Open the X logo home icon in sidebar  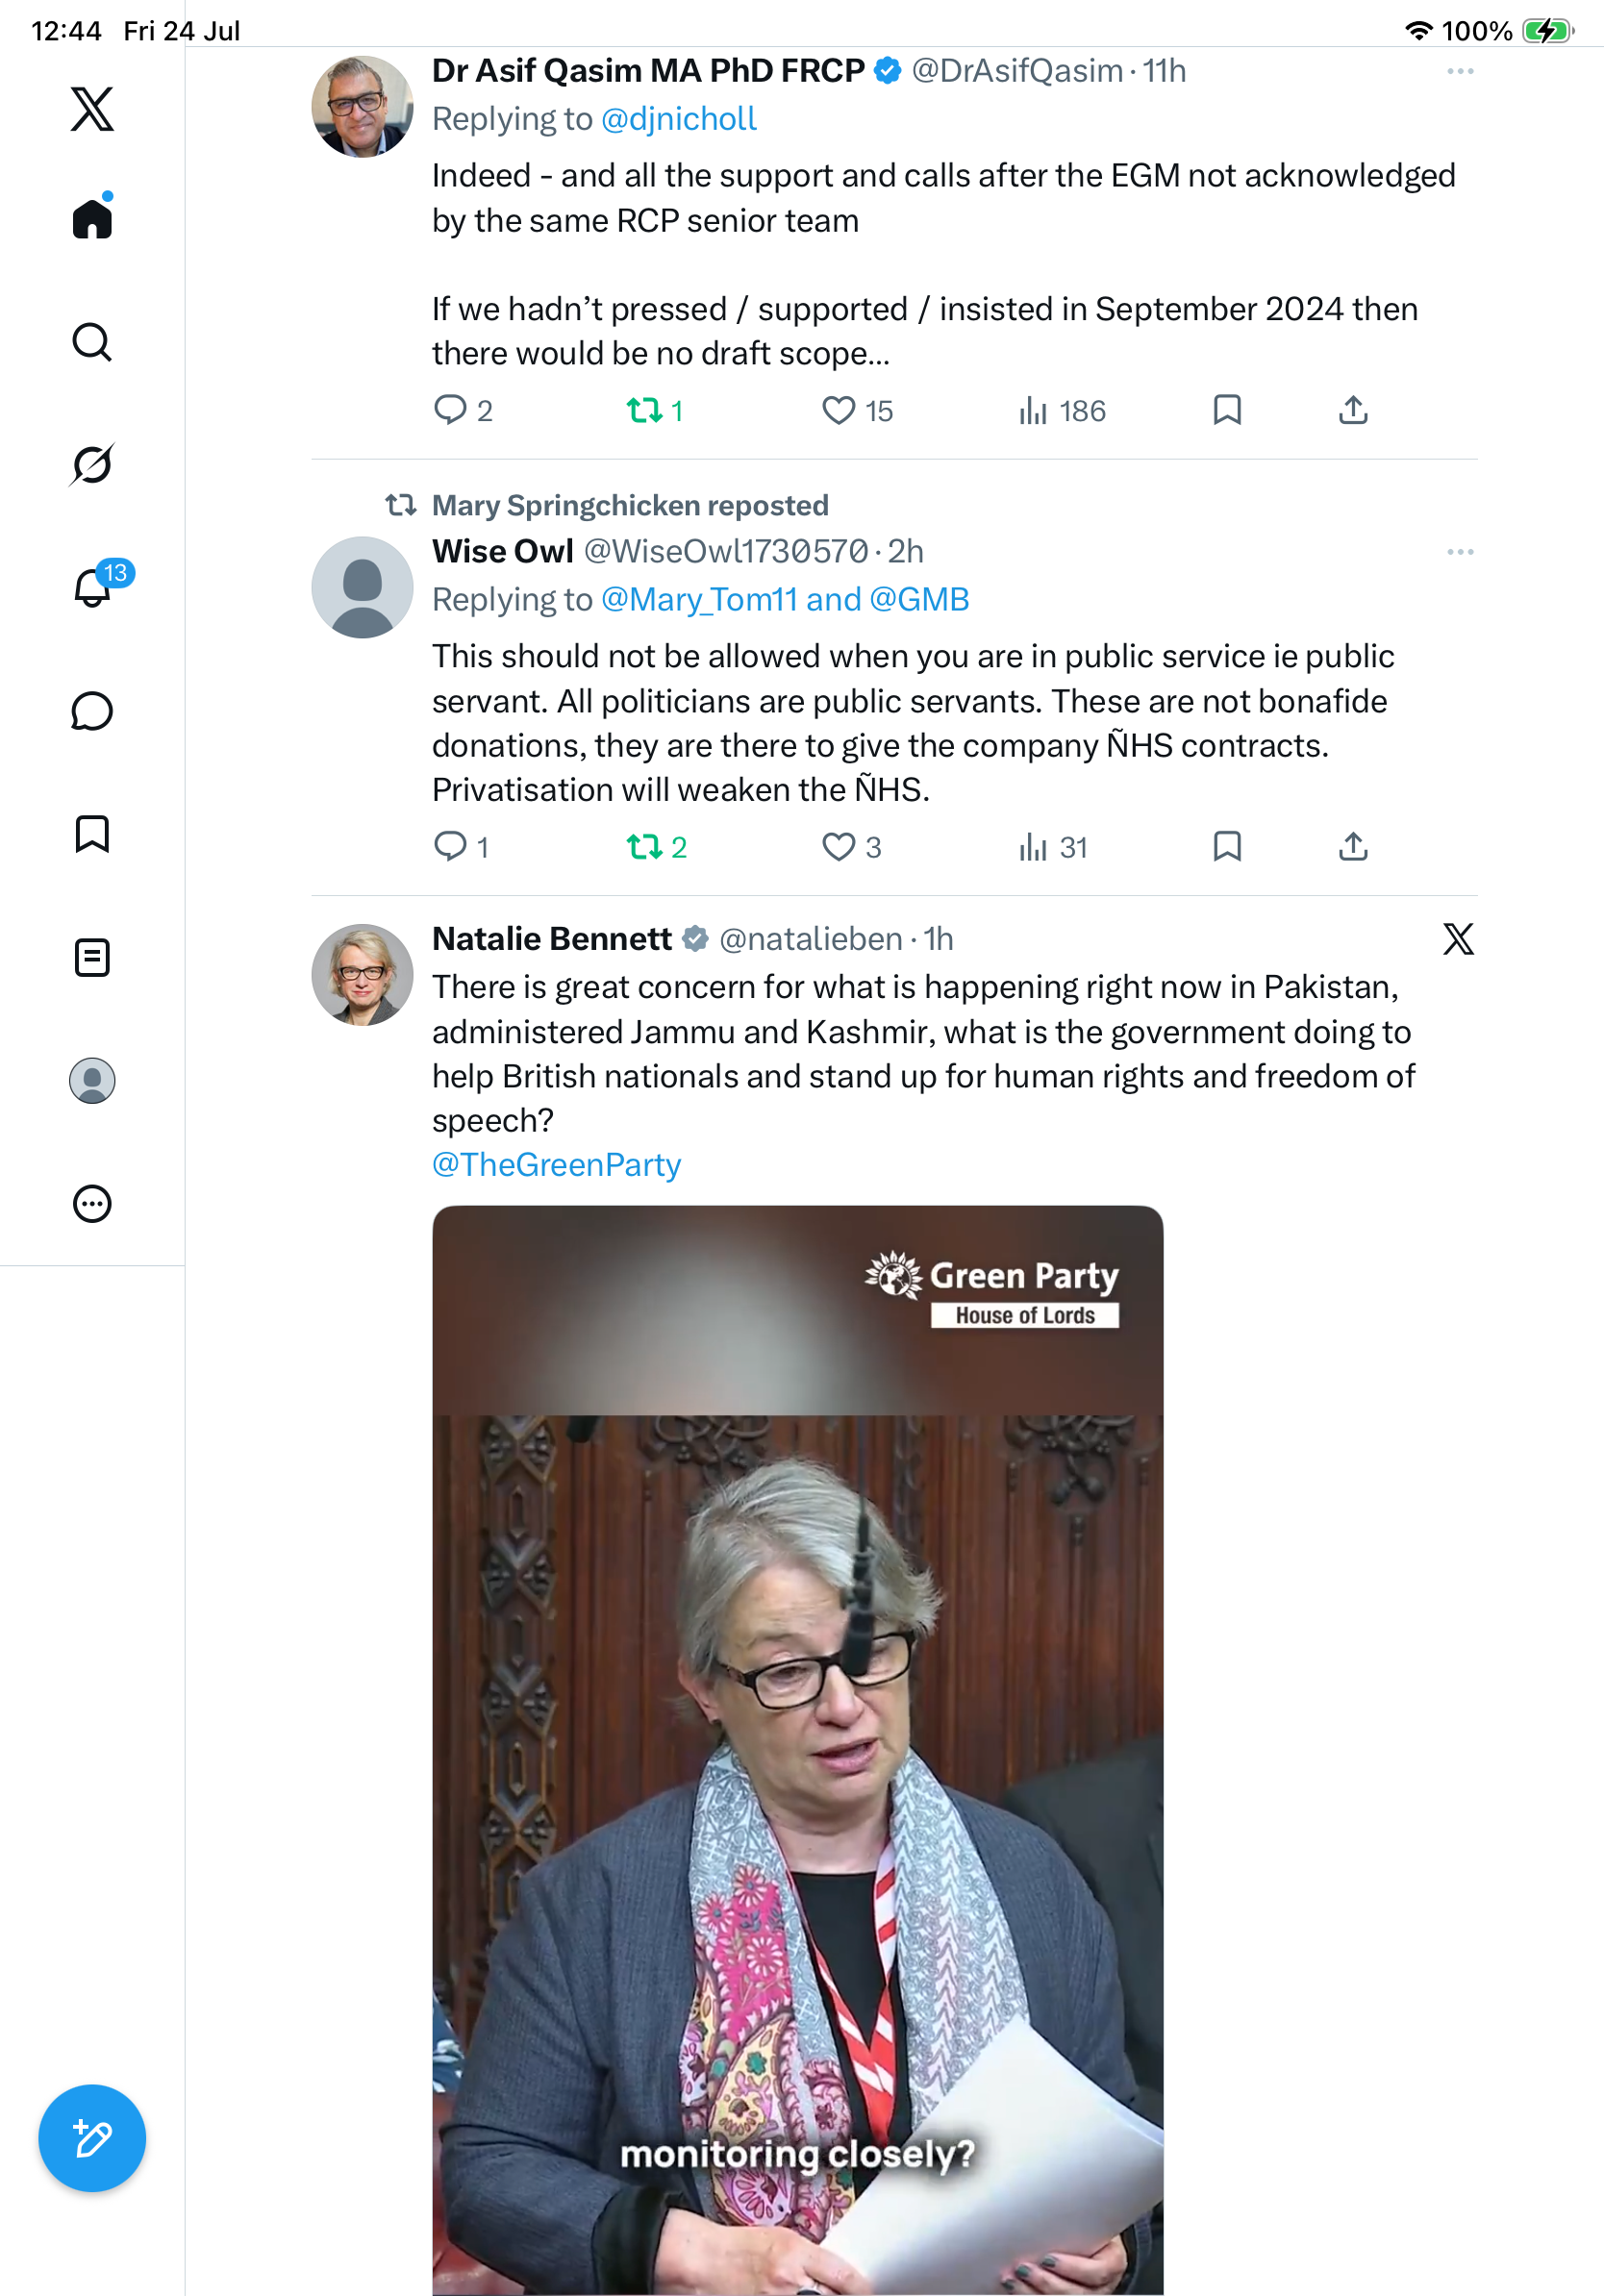(92, 109)
